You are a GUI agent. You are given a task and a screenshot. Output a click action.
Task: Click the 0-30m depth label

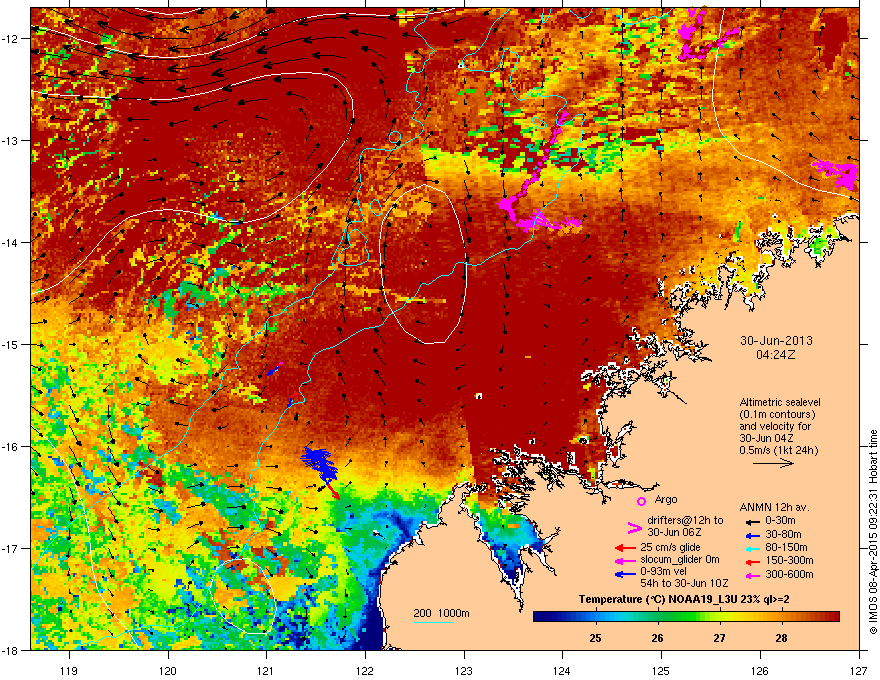click(x=780, y=521)
